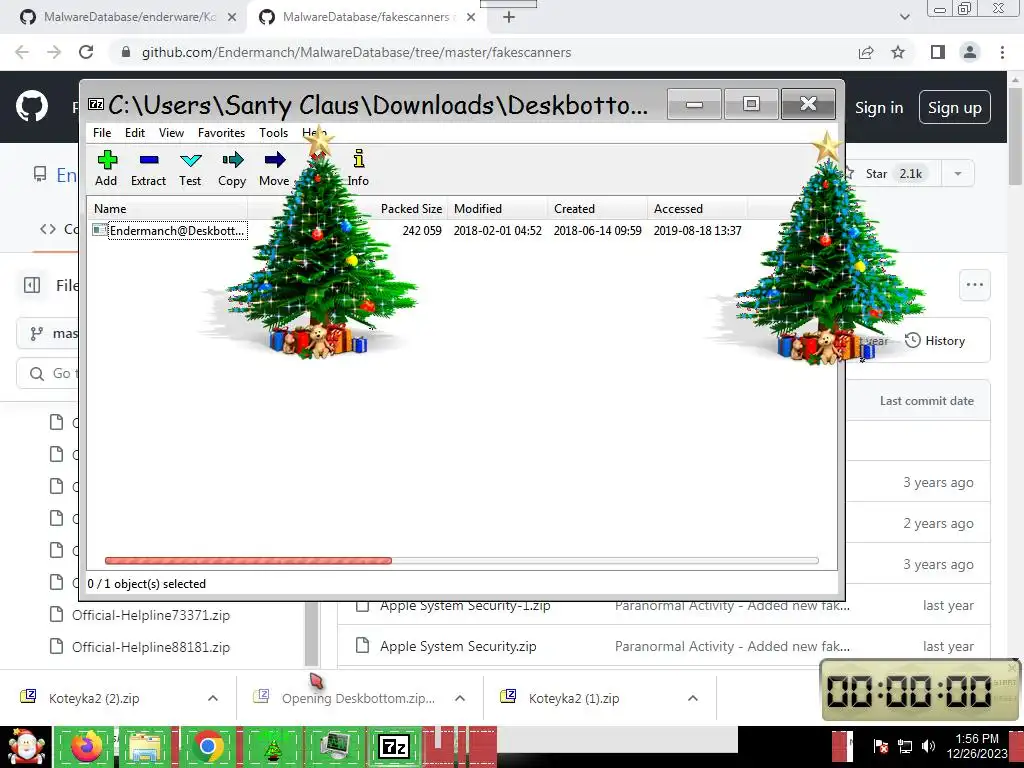1024x768 pixels.
Task: Switch to the MalwareDatabase/enderware tab
Action: pyautogui.click(x=129, y=17)
